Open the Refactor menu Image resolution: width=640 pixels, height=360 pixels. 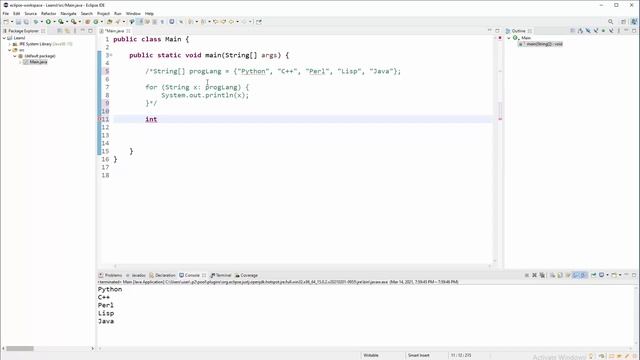(x=49, y=13)
